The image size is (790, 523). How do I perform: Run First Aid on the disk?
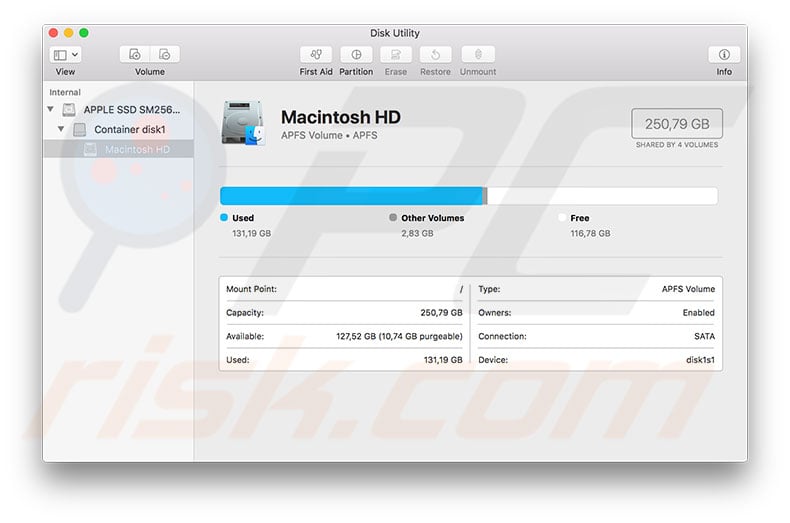click(316, 54)
